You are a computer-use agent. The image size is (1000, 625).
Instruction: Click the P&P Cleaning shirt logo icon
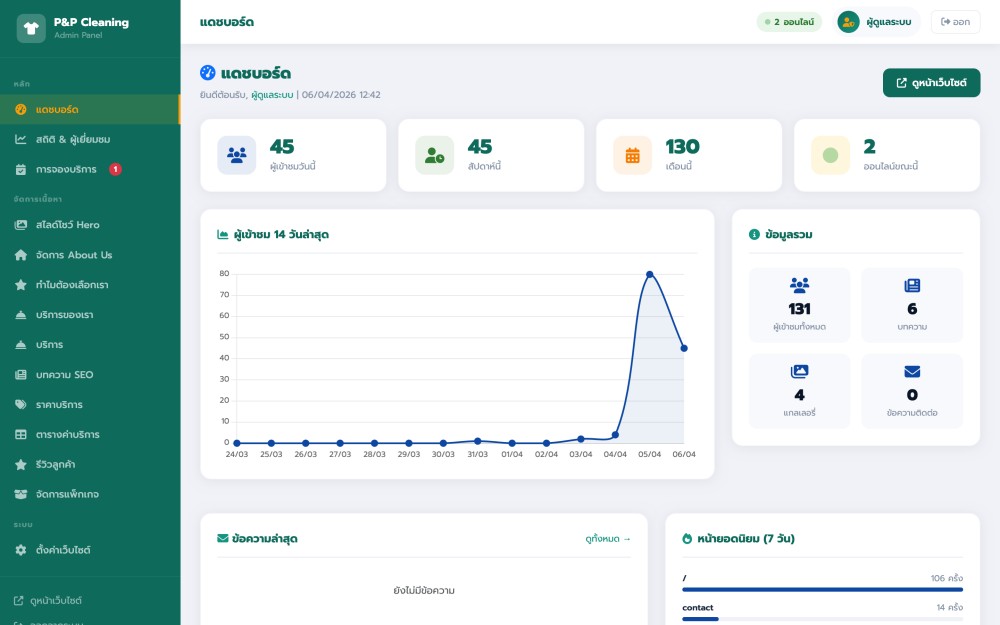coord(31,28)
